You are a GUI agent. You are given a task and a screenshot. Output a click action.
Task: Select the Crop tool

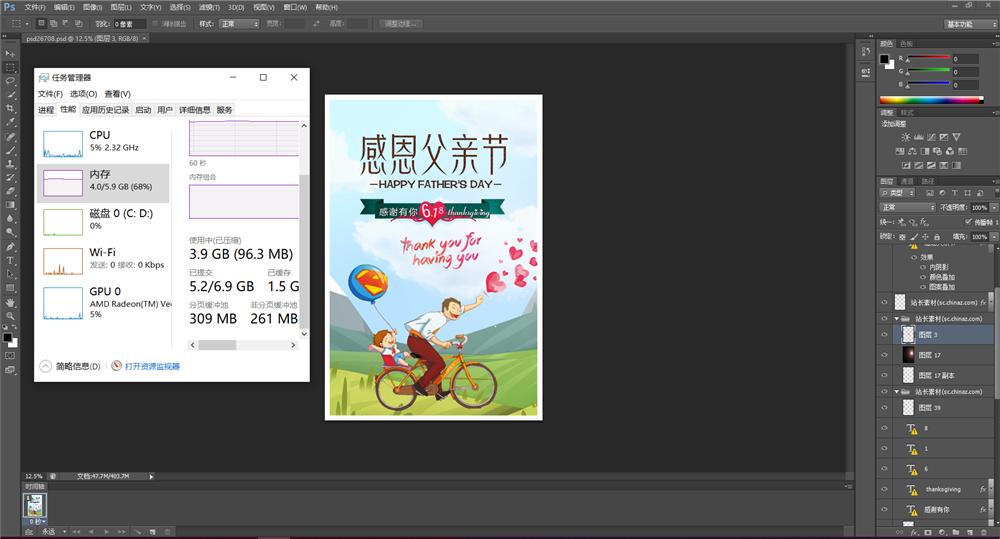pos(11,108)
